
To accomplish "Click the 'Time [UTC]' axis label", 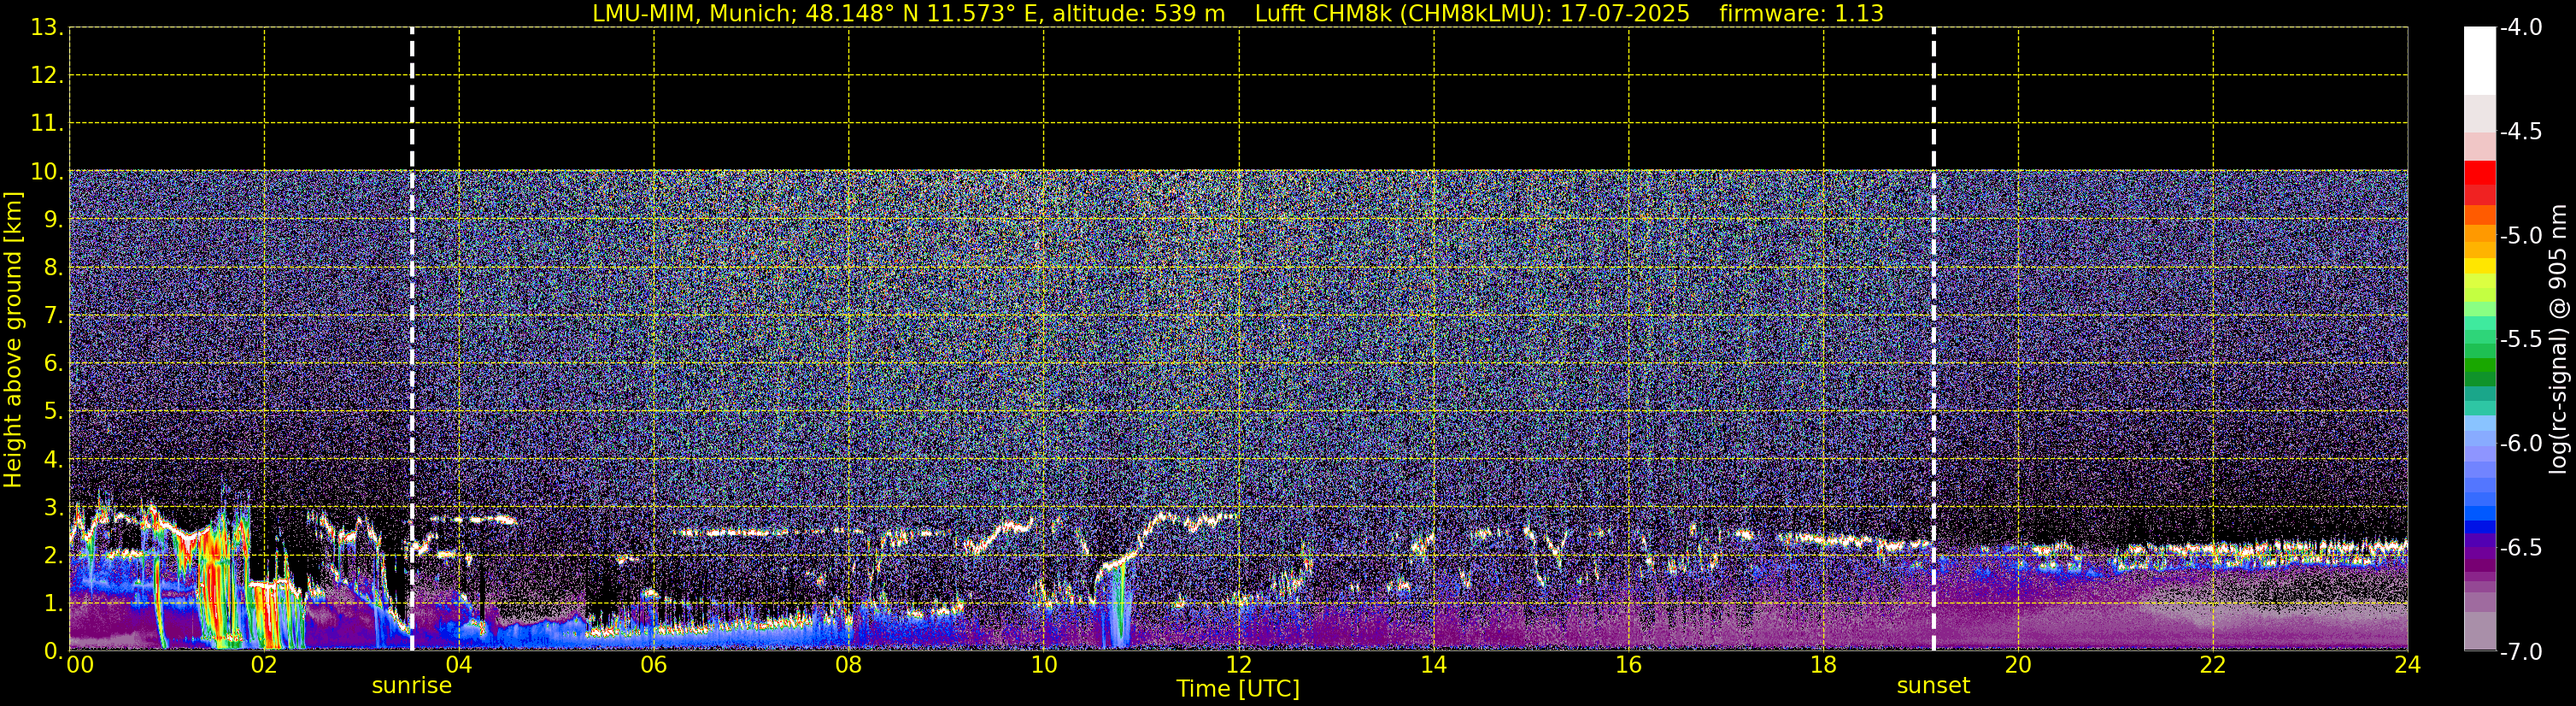I will coord(1238,688).
